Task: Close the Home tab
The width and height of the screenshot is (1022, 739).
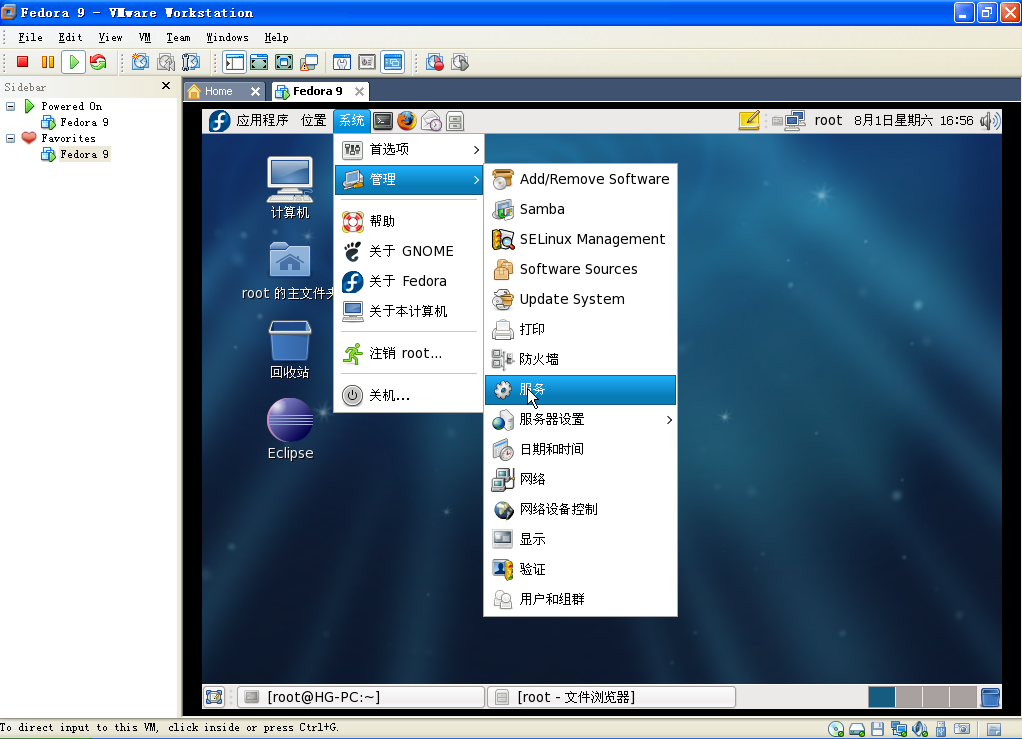Action: (256, 91)
